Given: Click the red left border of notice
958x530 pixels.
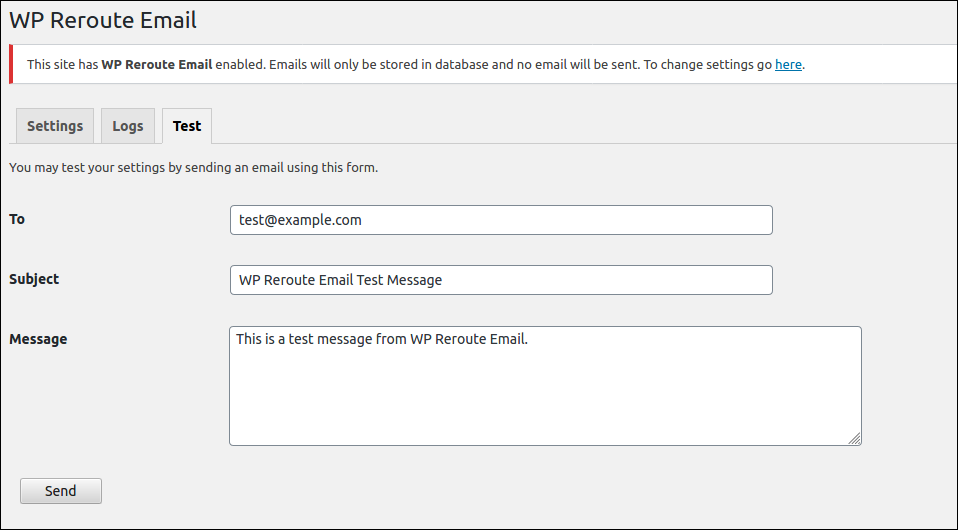Looking at the screenshot, I should coord(11,64).
